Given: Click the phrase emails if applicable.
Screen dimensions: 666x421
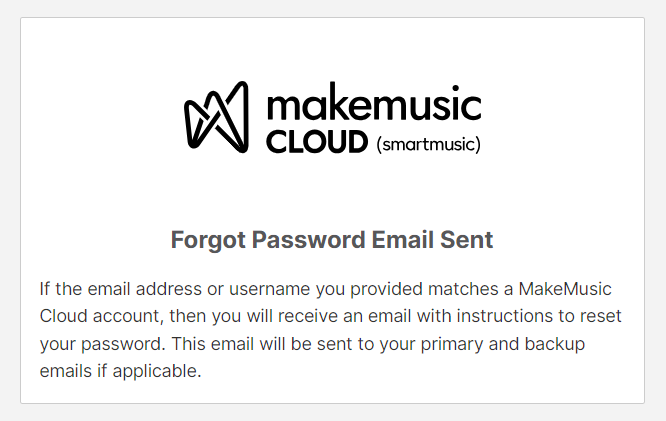Looking at the screenshot, I should pyautogui.click(x=121, y=371).
